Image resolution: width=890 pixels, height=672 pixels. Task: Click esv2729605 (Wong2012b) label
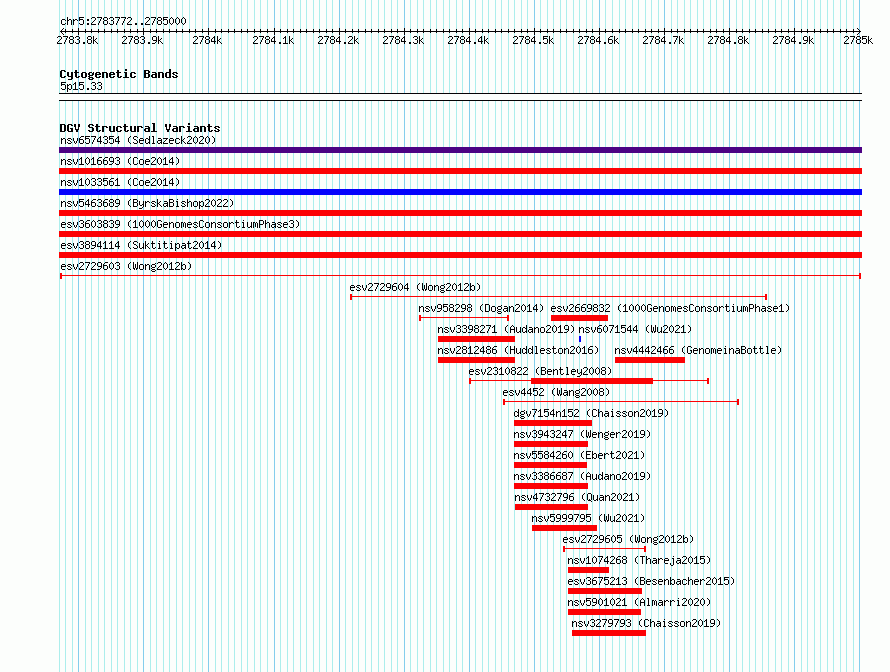point(628,539)
